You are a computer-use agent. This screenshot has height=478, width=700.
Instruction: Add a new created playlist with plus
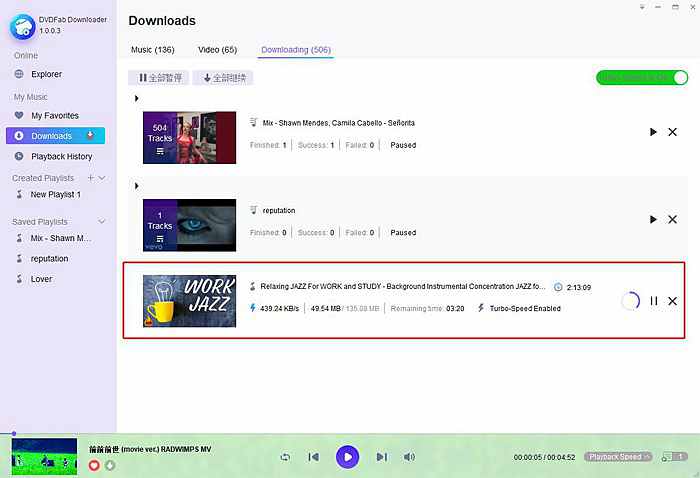pos(91,178)
